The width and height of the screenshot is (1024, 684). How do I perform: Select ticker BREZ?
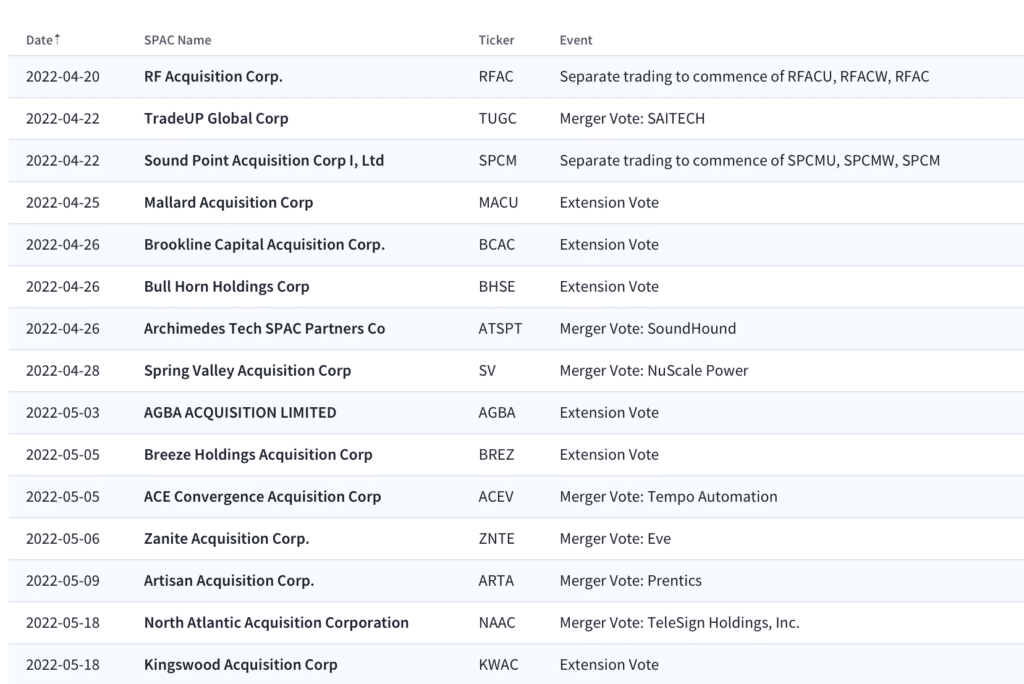[496, 455]
